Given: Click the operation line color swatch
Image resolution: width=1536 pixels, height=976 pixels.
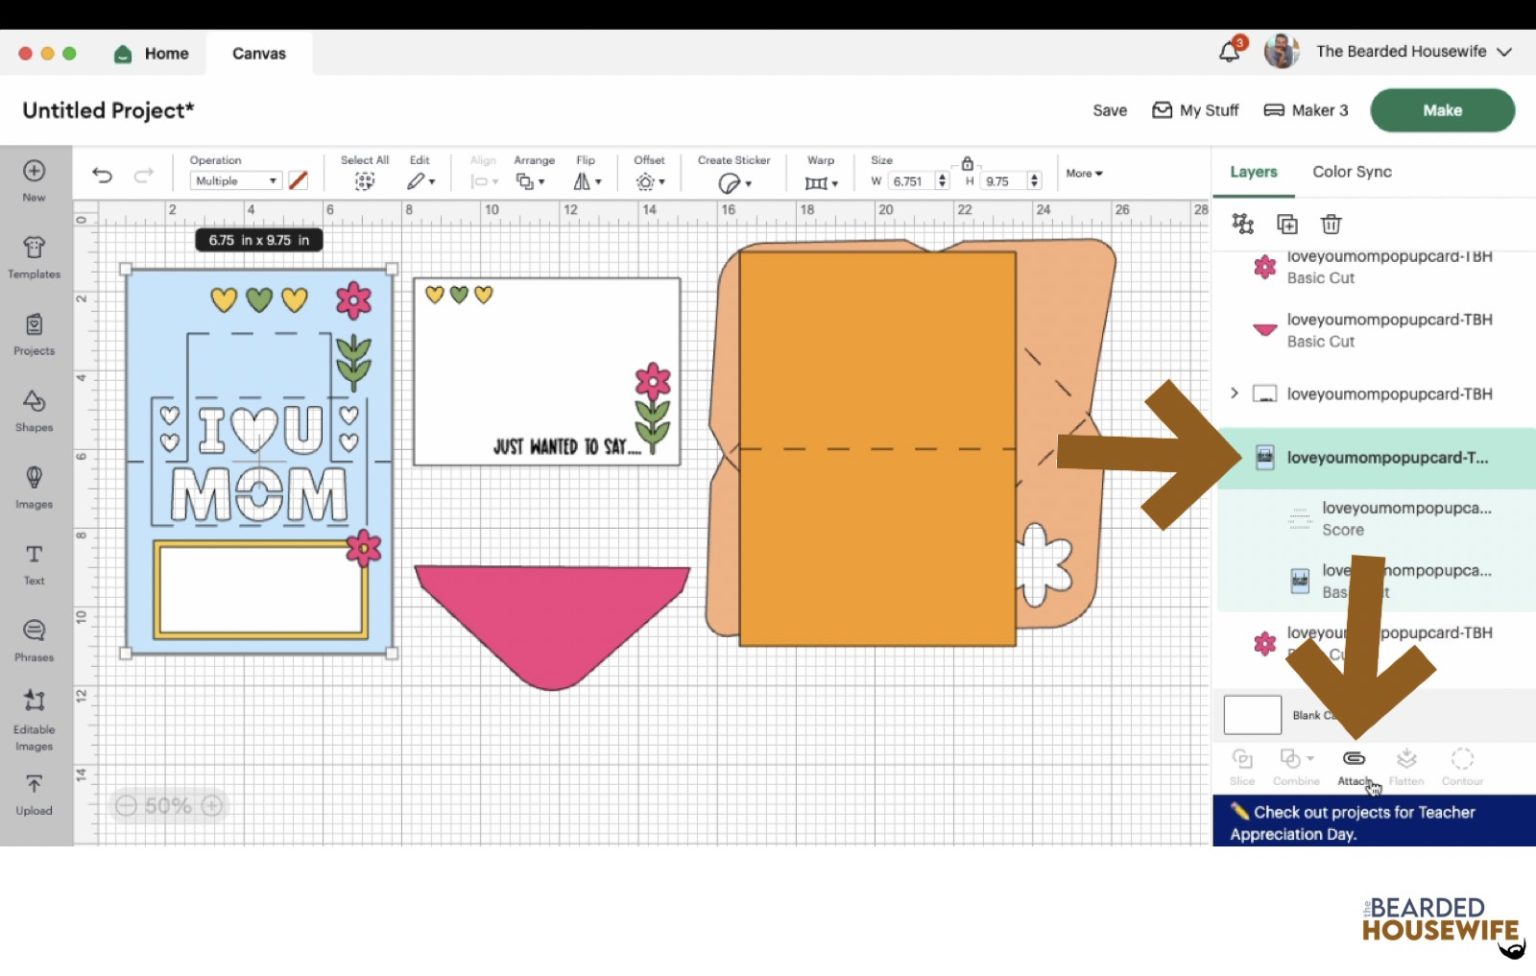Looking at the screenshot, I should (x=298, y=181).
